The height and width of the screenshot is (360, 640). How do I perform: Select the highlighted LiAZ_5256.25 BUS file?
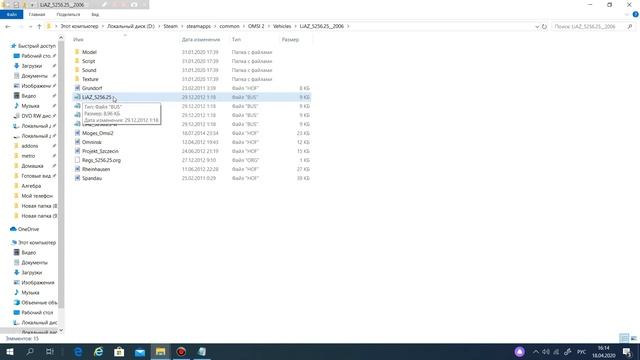click(192, 97)
